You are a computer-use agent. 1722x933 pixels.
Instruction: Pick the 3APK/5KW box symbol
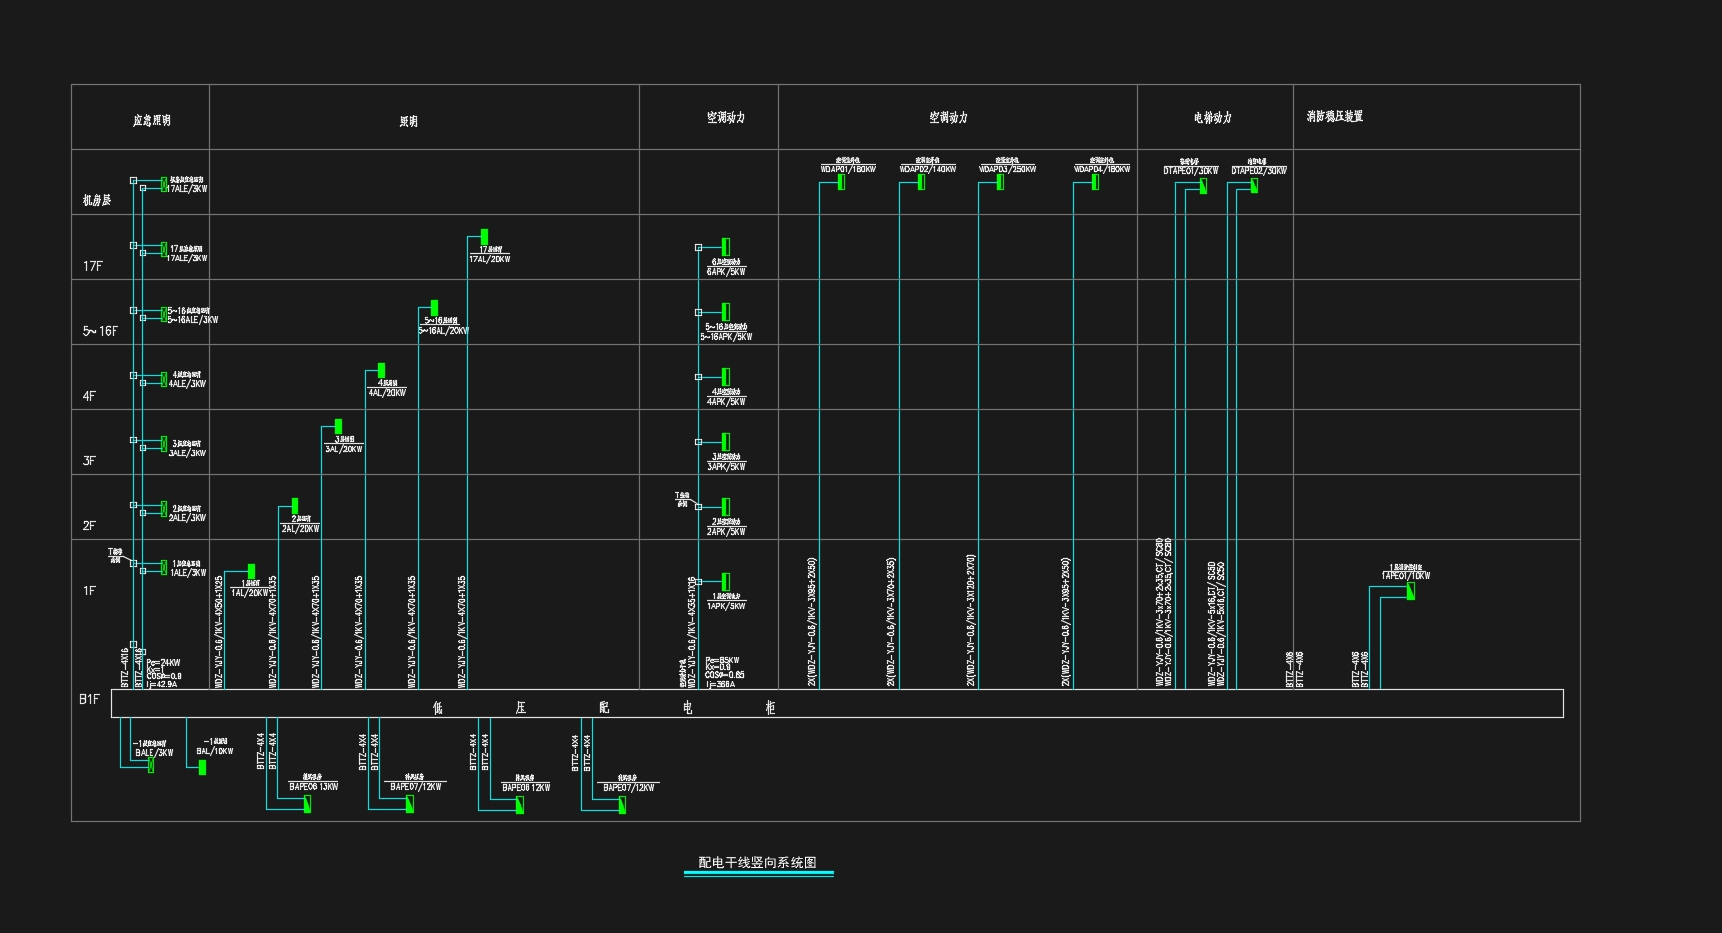point(726,442)
